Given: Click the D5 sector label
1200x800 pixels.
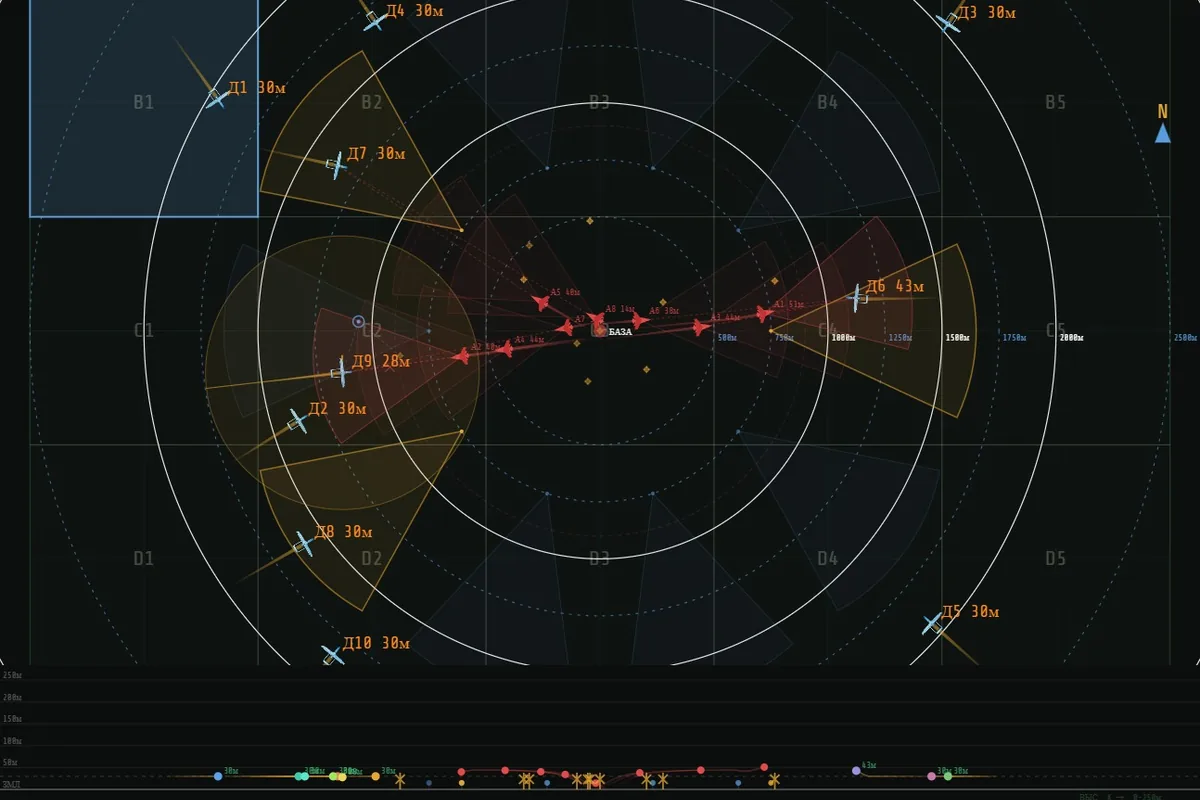Looking at the screenshot, I should point(1056,558).
